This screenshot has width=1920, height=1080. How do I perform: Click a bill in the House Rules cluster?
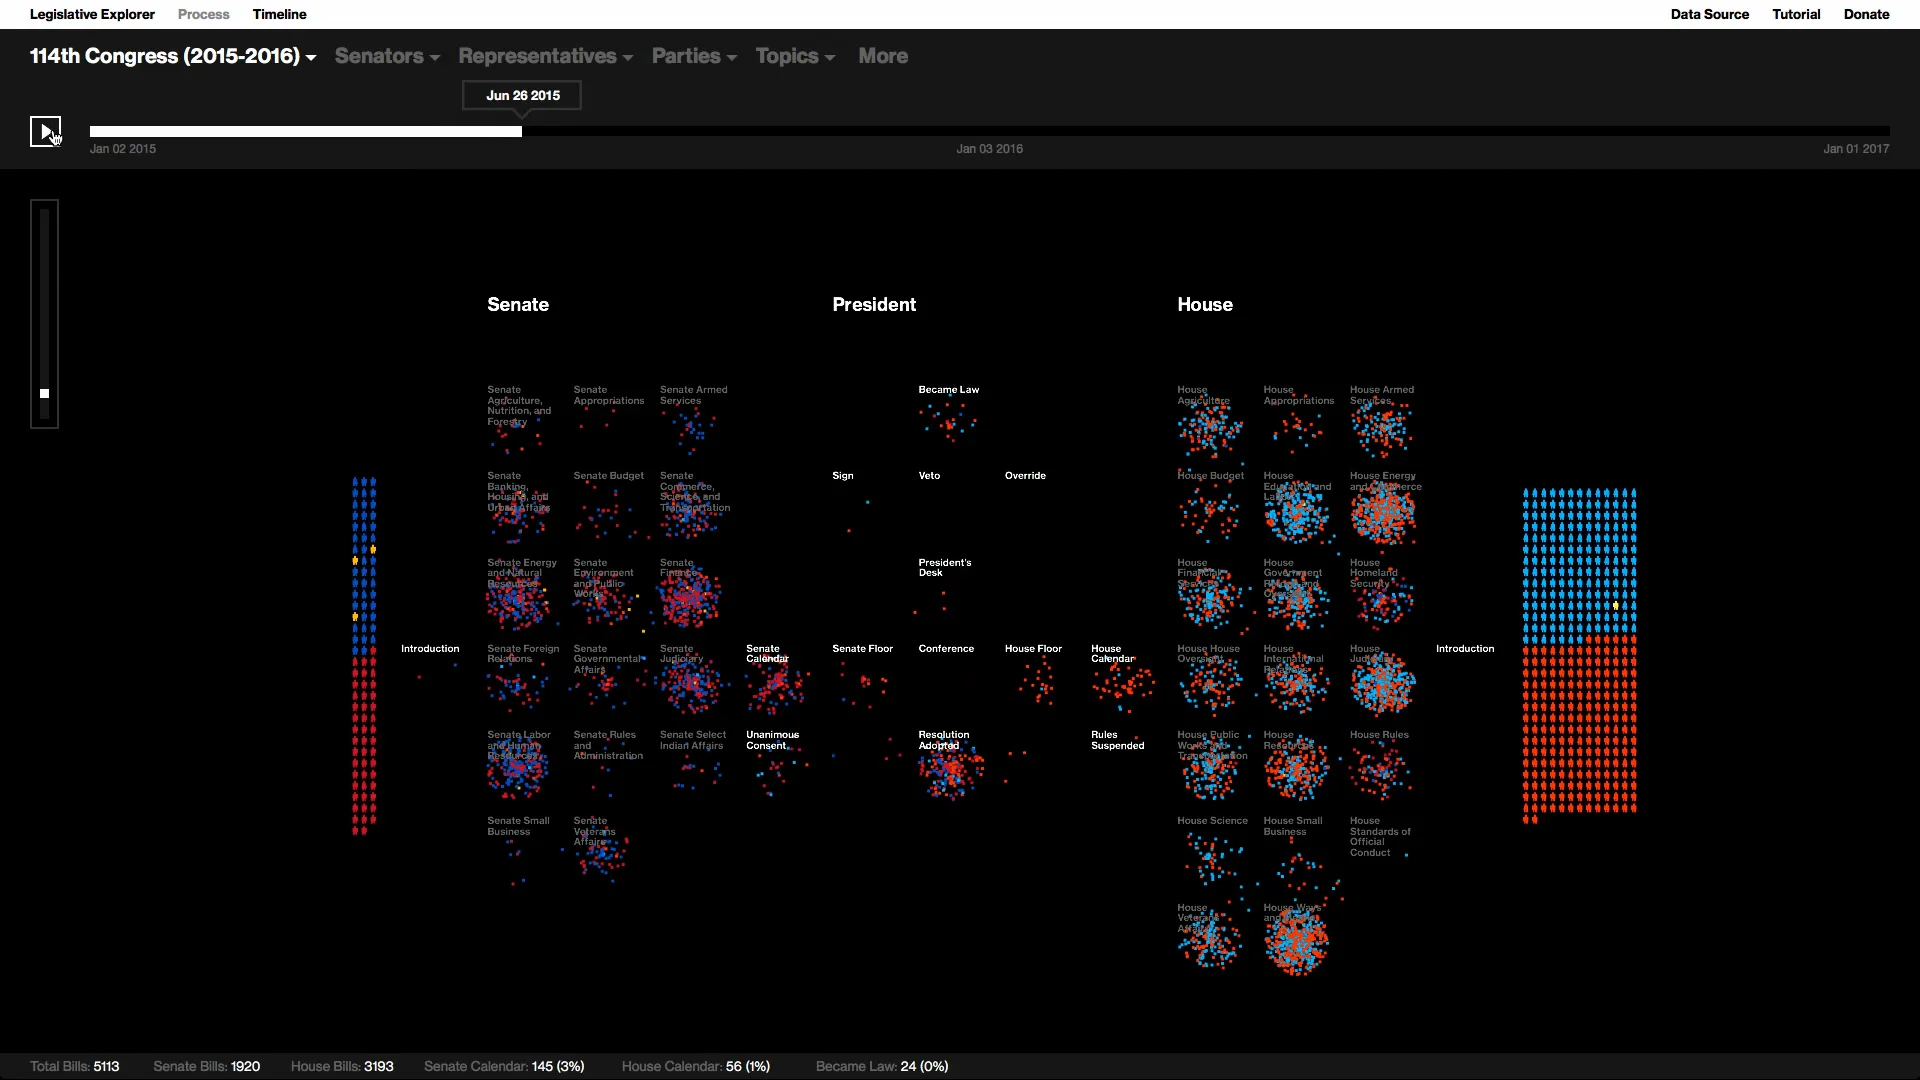pyautogui.click(x=1383, y=768)
